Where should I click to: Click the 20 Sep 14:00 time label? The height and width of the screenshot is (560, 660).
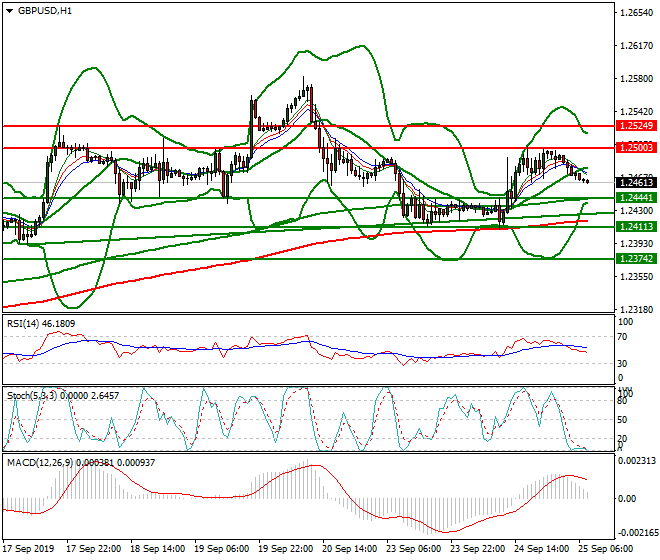(349, 549)
